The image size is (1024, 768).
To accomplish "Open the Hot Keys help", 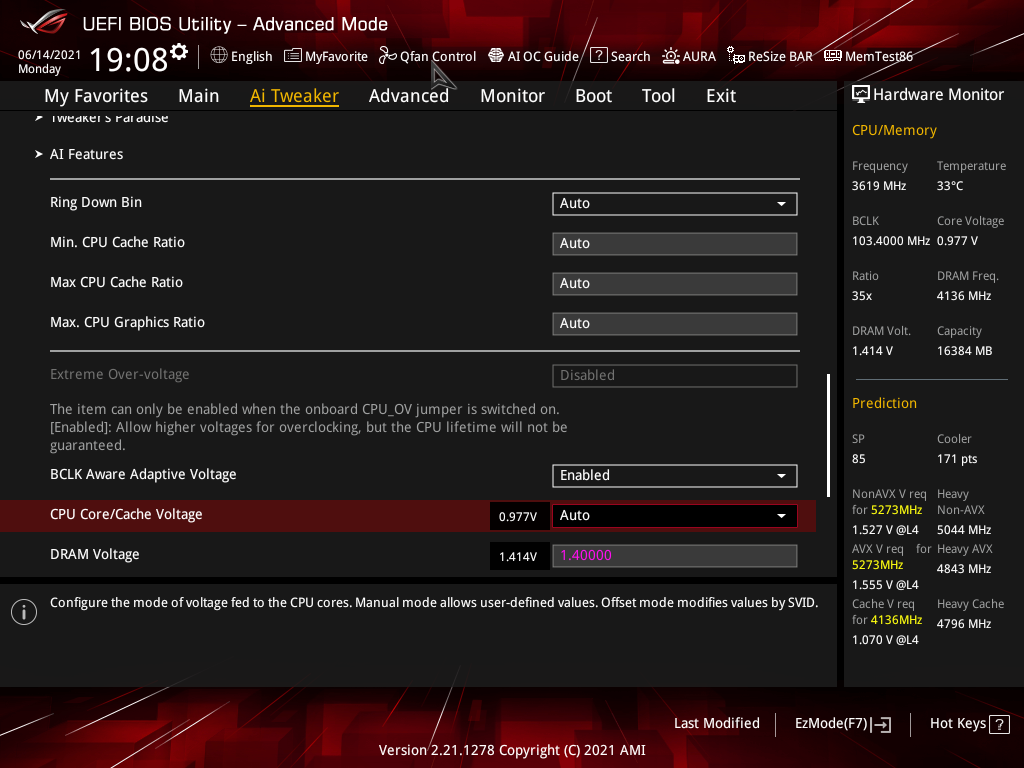I will [969, 724].
